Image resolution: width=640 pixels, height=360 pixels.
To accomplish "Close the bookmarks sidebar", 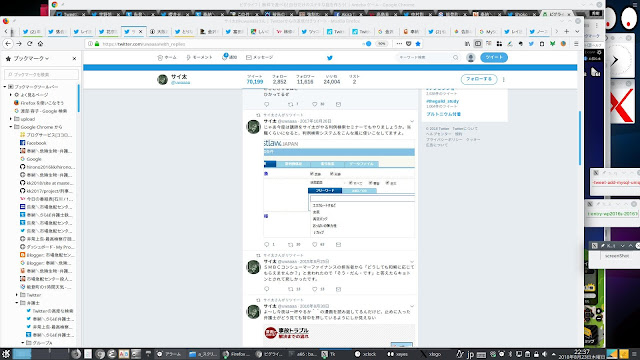I will pos(74,59).
